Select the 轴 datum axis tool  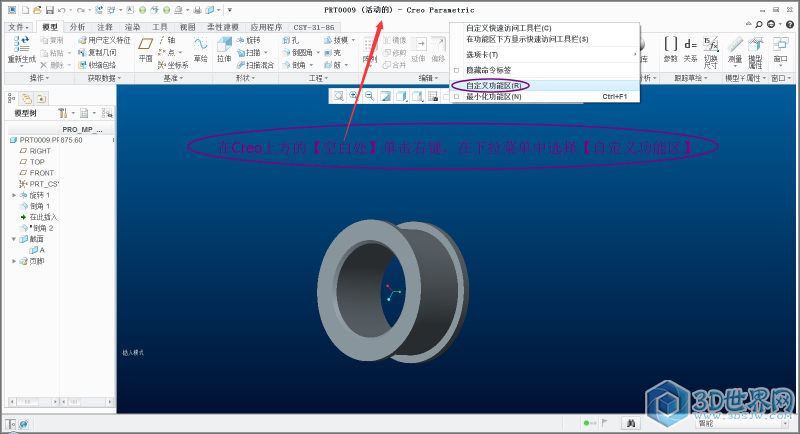(167, 40)
